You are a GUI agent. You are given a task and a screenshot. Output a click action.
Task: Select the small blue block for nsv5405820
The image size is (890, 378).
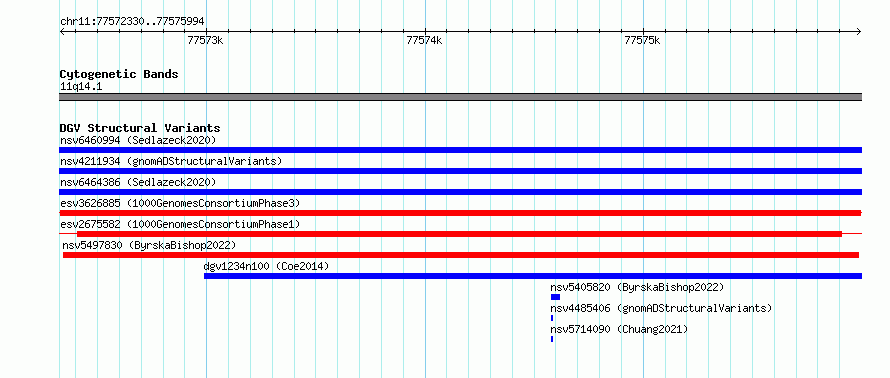point(555,297)
